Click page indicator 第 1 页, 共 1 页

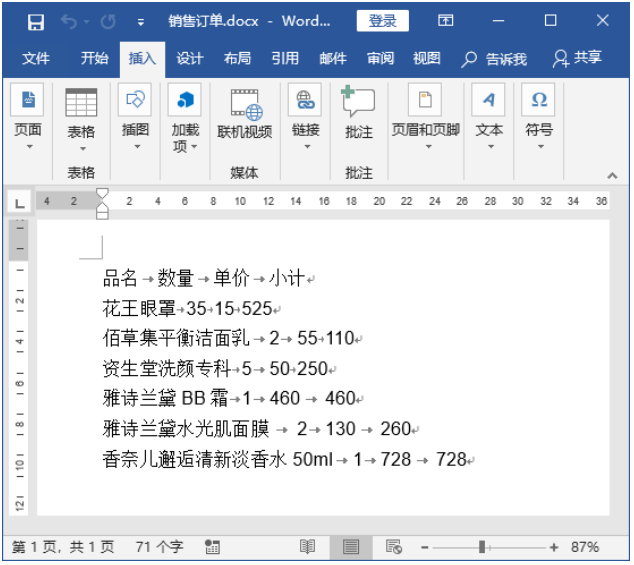pos(63,547)
